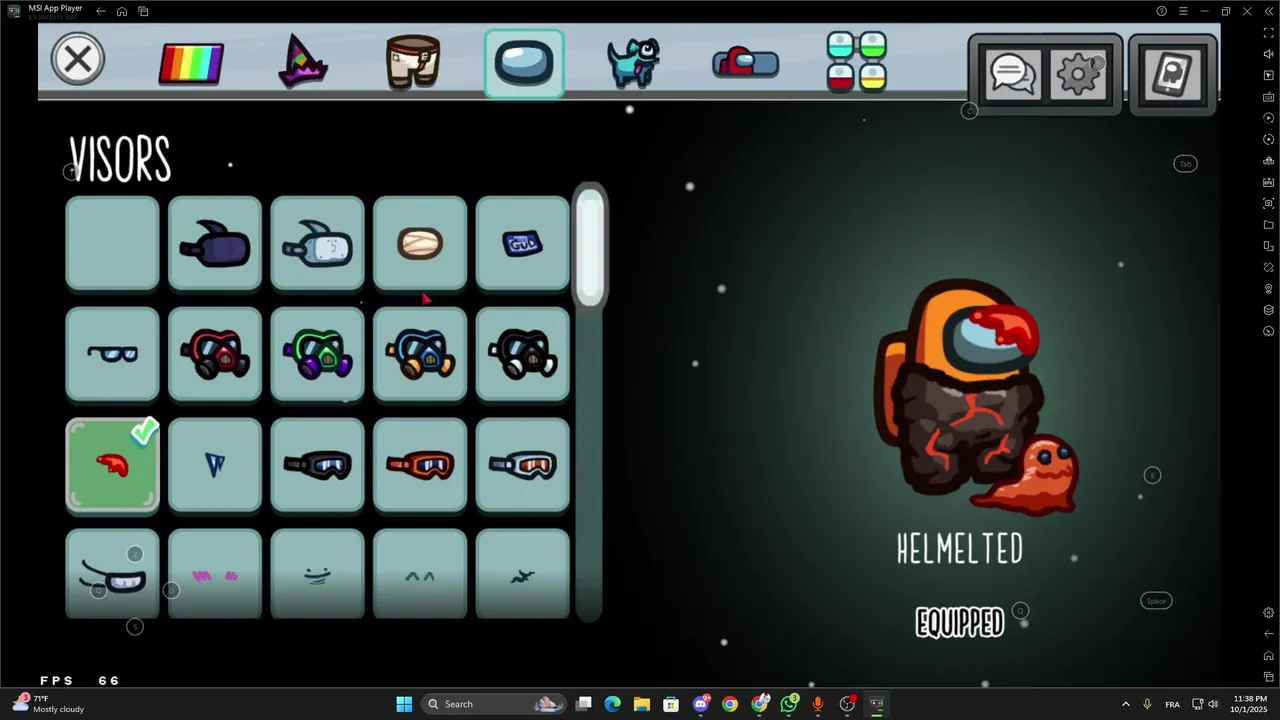The width and height of the screenshot is (1280, 720).
Task: Open MSI App Player hamburger menu
Action: point(1183,11)
